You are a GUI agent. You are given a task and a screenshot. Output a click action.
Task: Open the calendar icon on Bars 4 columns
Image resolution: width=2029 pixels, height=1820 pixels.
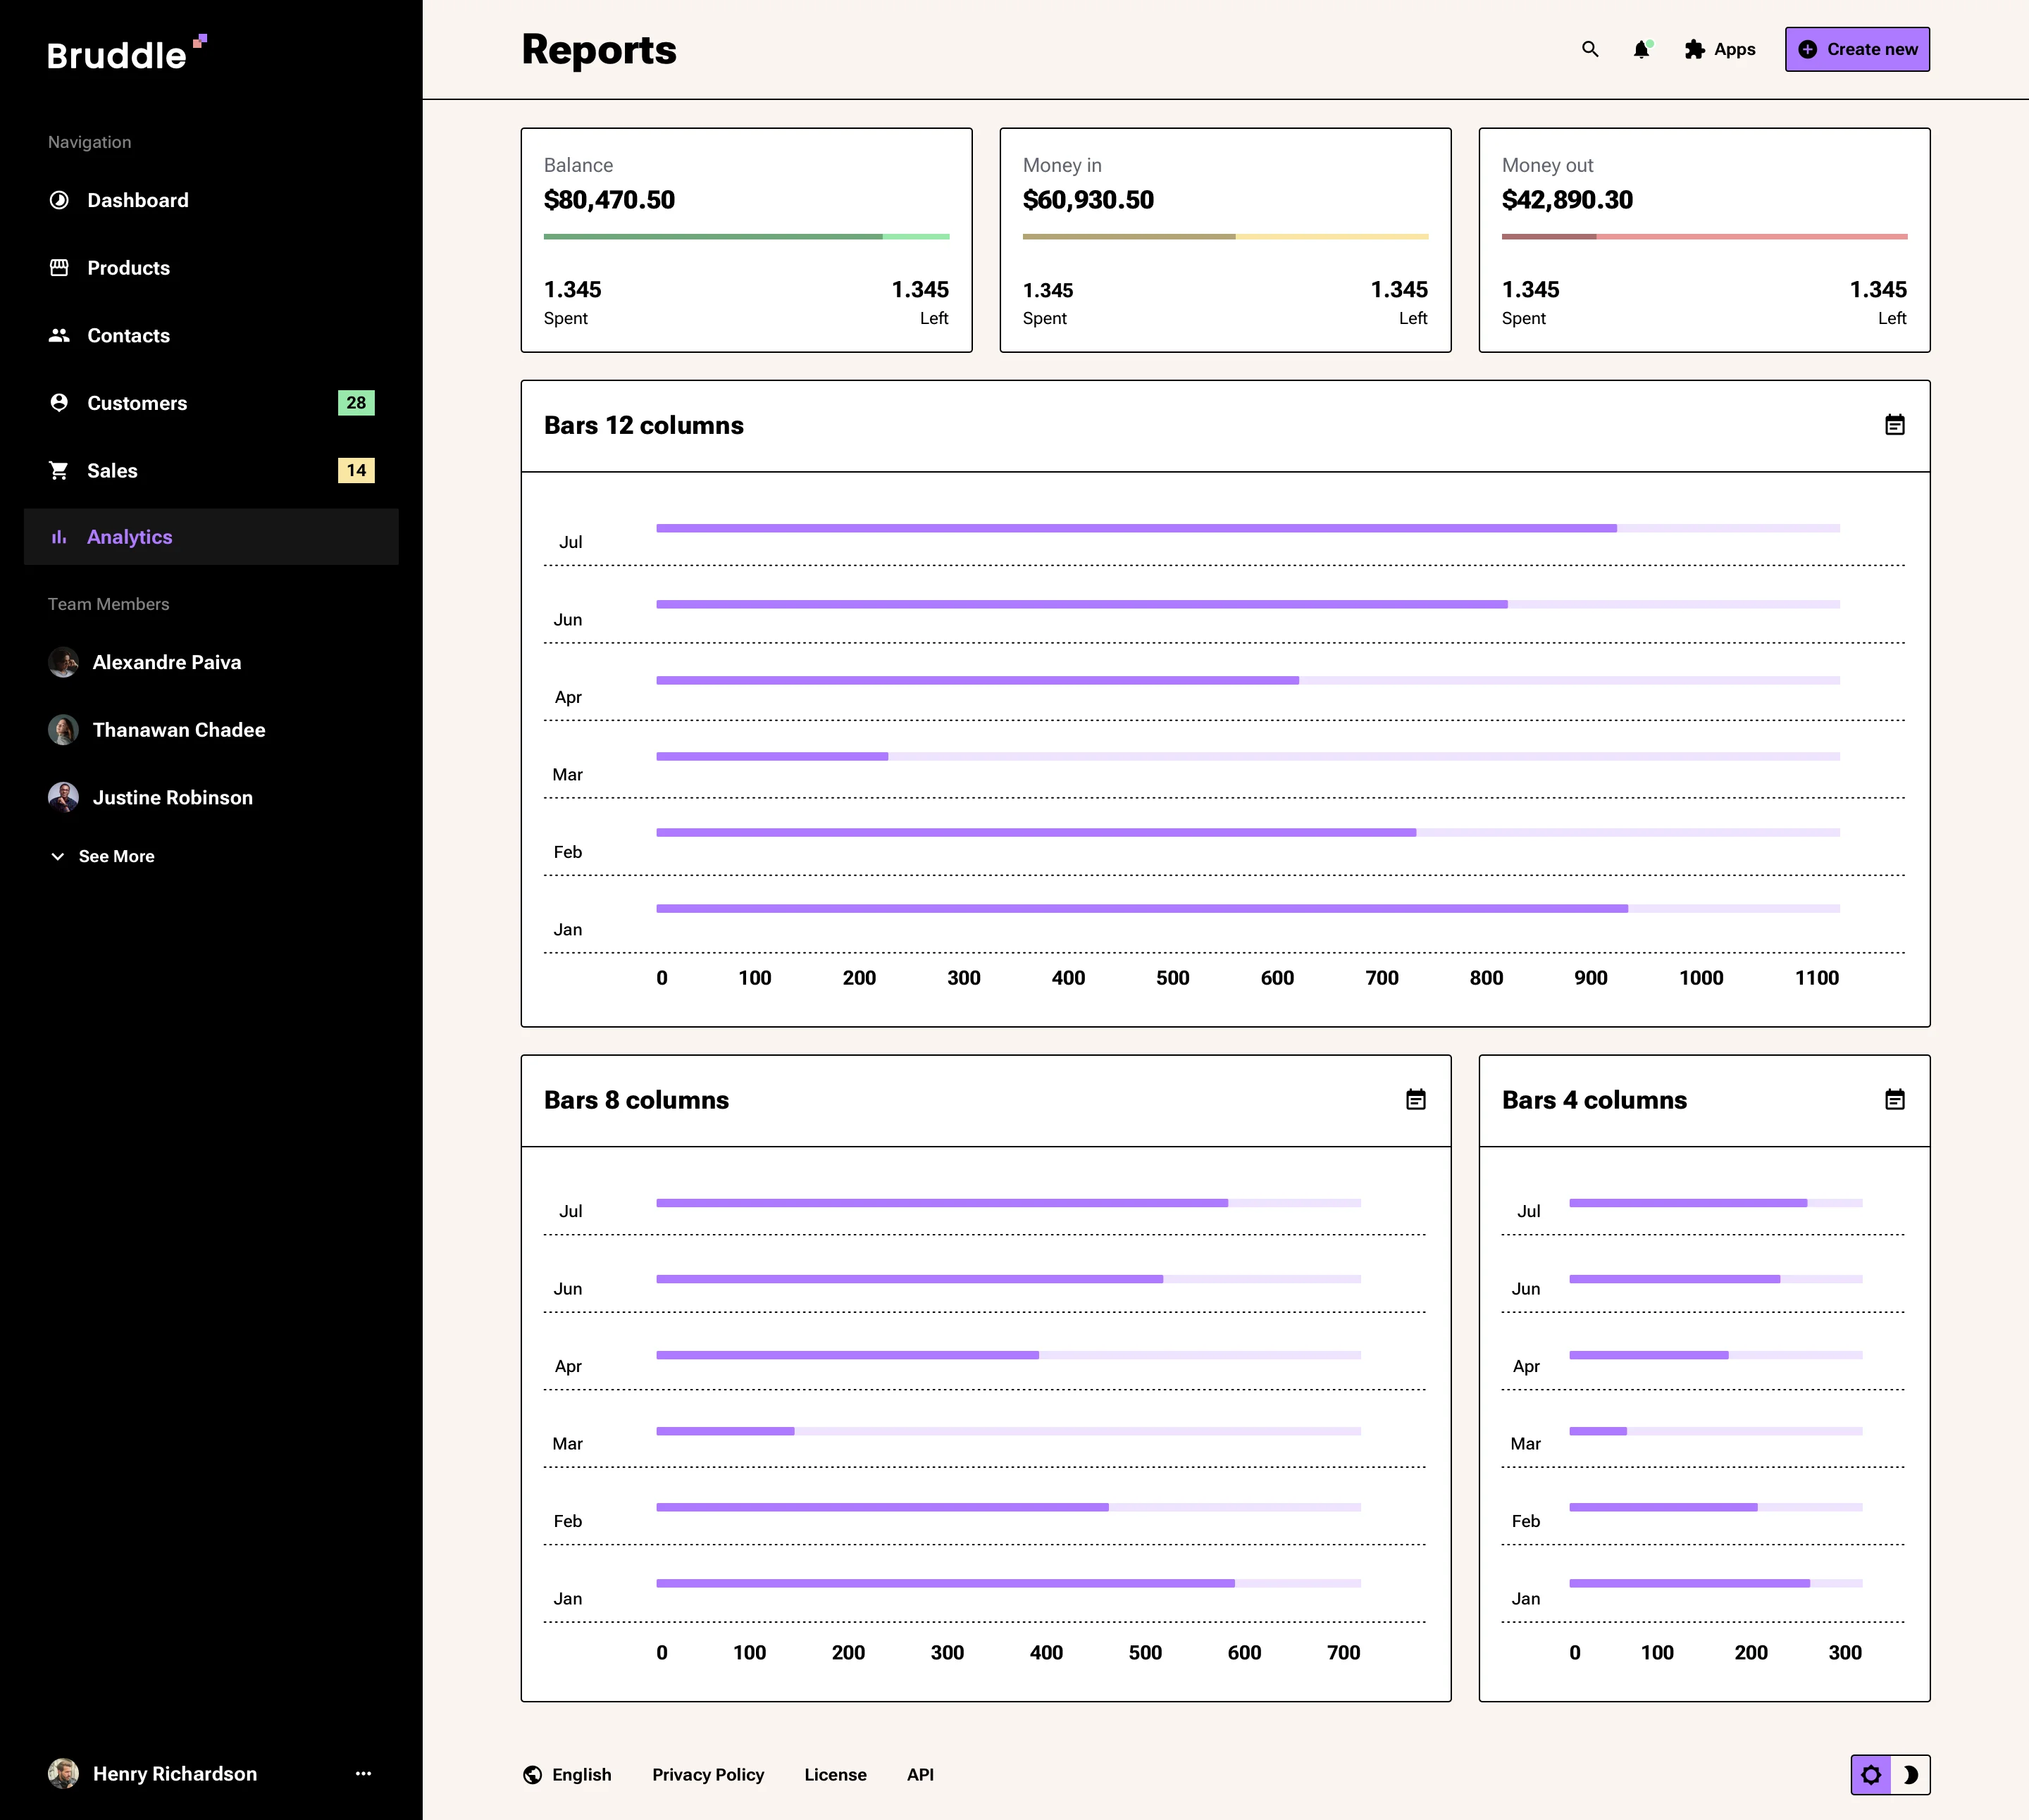1894,1099
